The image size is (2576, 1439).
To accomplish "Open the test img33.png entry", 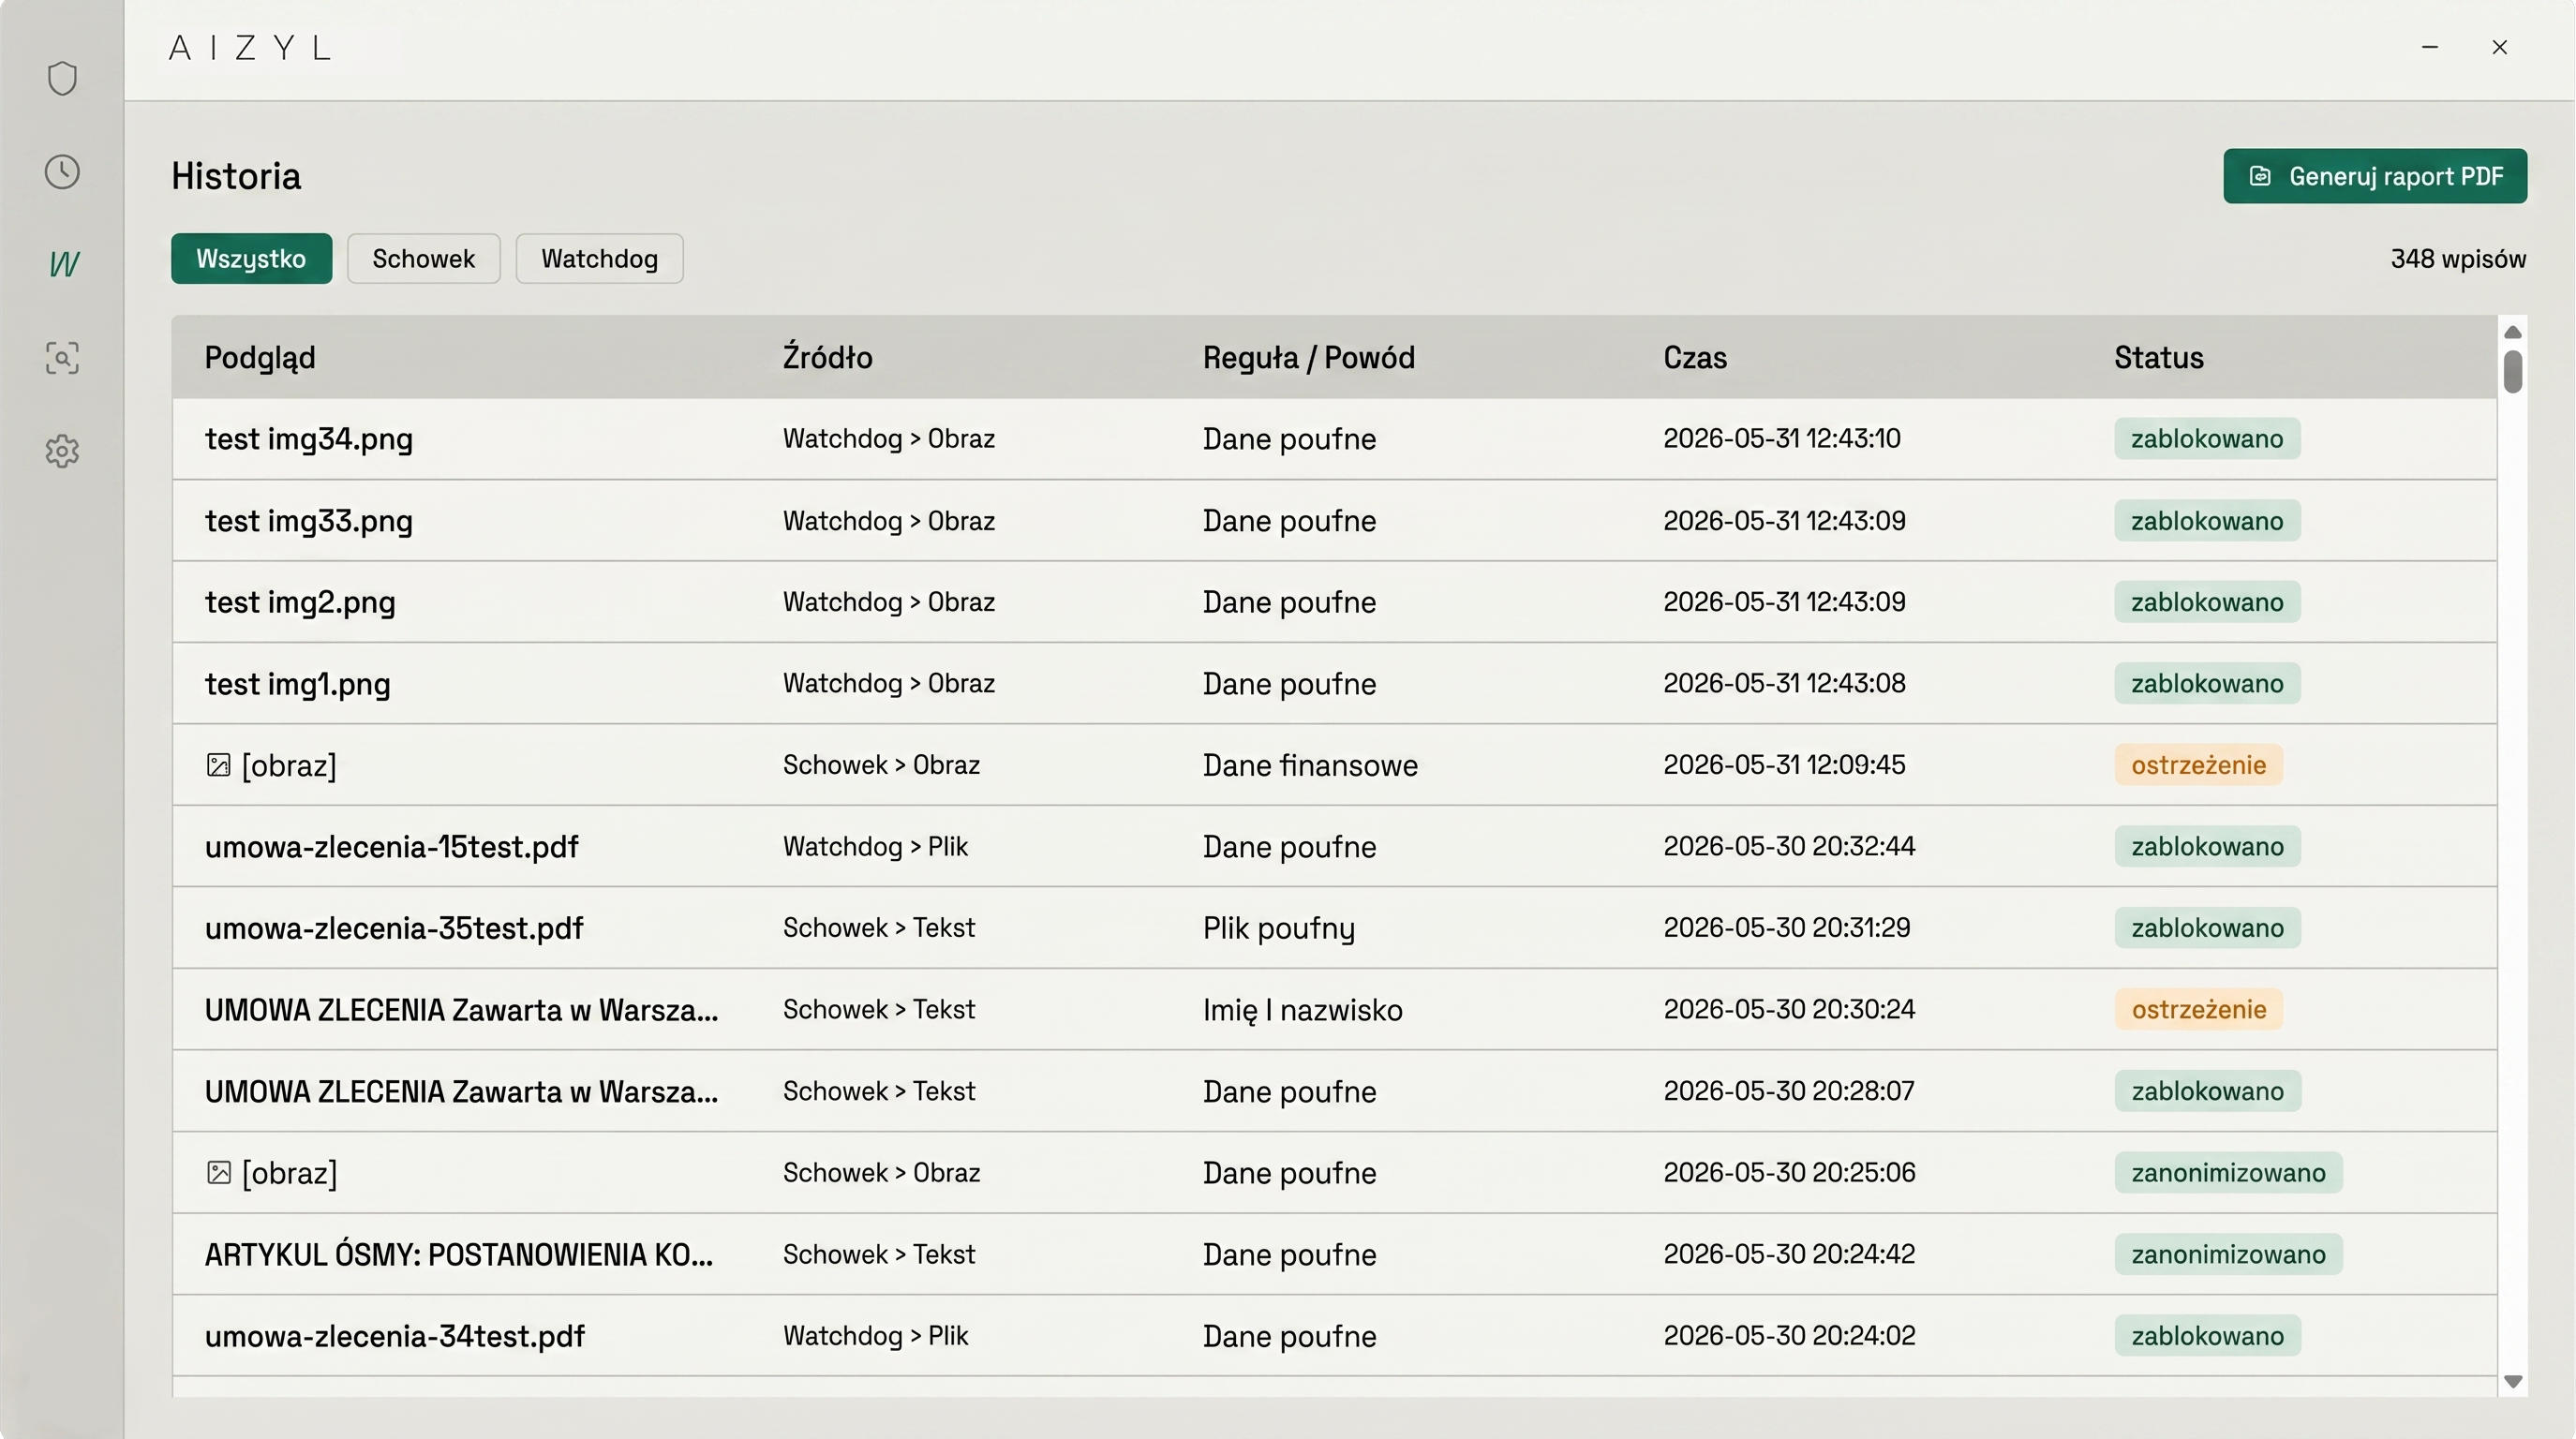I will (309, 521).
